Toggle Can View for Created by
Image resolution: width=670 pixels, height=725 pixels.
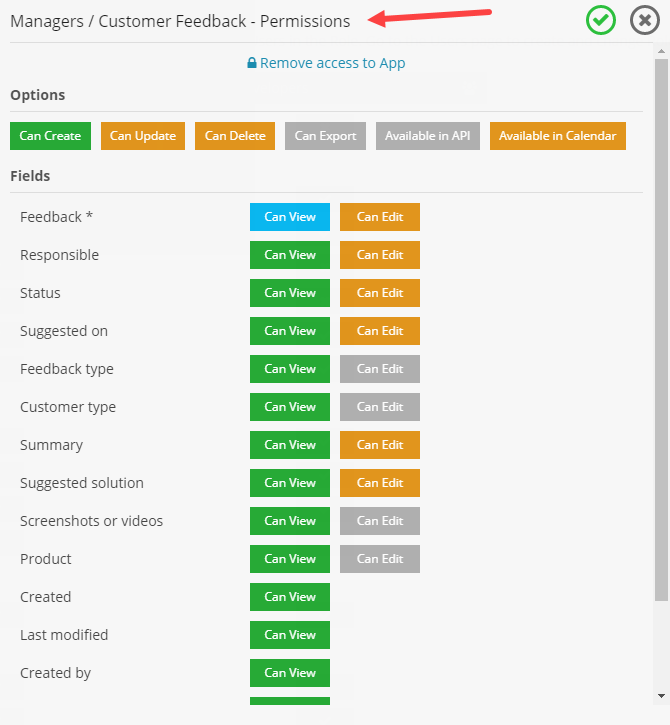[290, 673]
